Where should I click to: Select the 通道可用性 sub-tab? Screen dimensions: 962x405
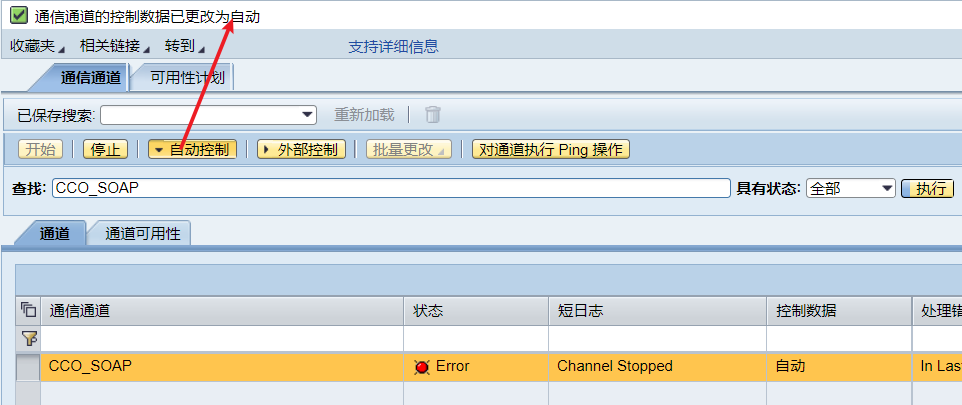(142, 233)
